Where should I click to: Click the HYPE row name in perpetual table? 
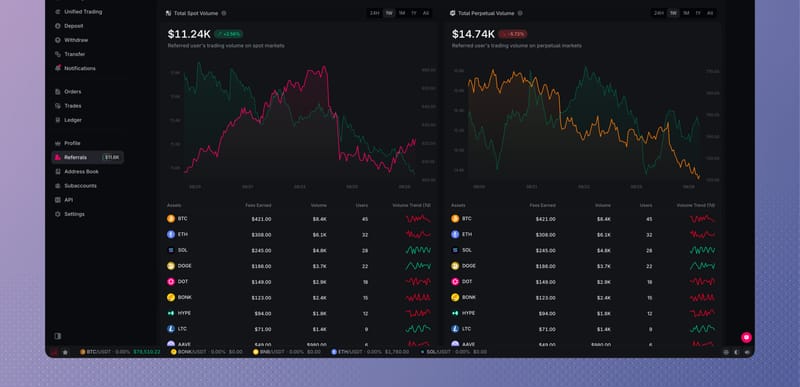point(468,313)
